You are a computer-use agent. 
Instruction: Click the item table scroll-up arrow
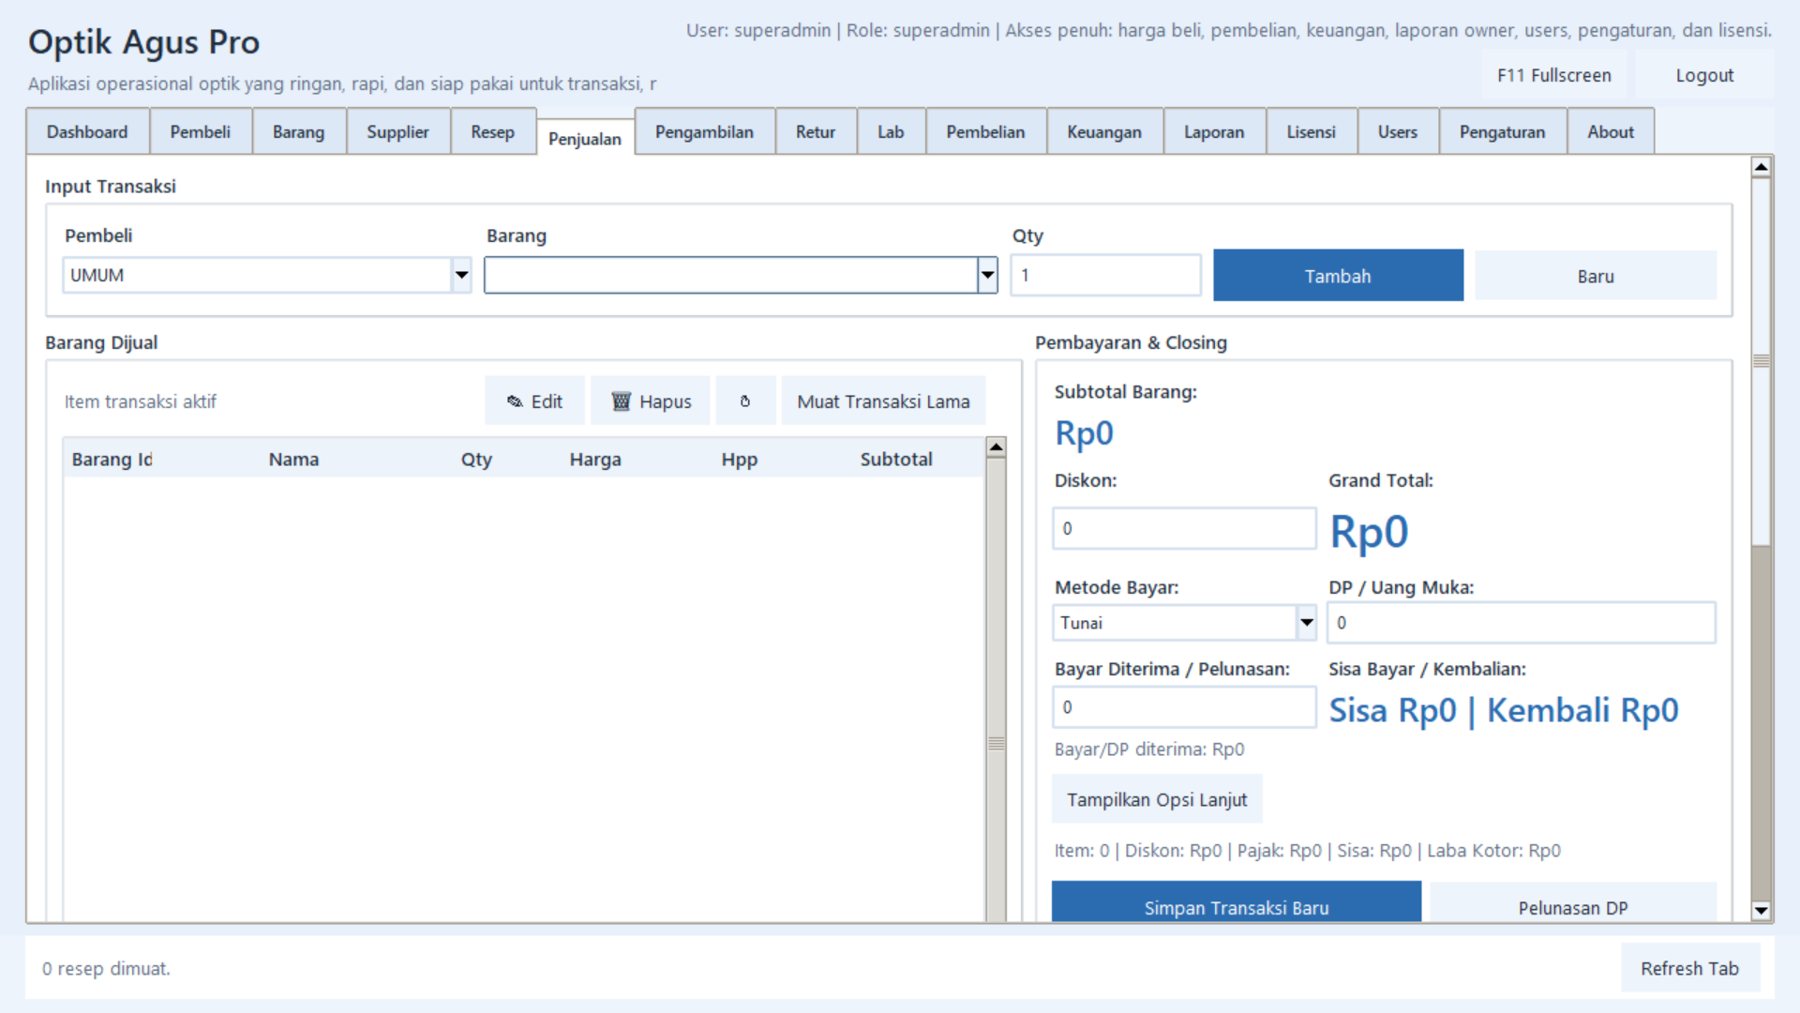995,448
